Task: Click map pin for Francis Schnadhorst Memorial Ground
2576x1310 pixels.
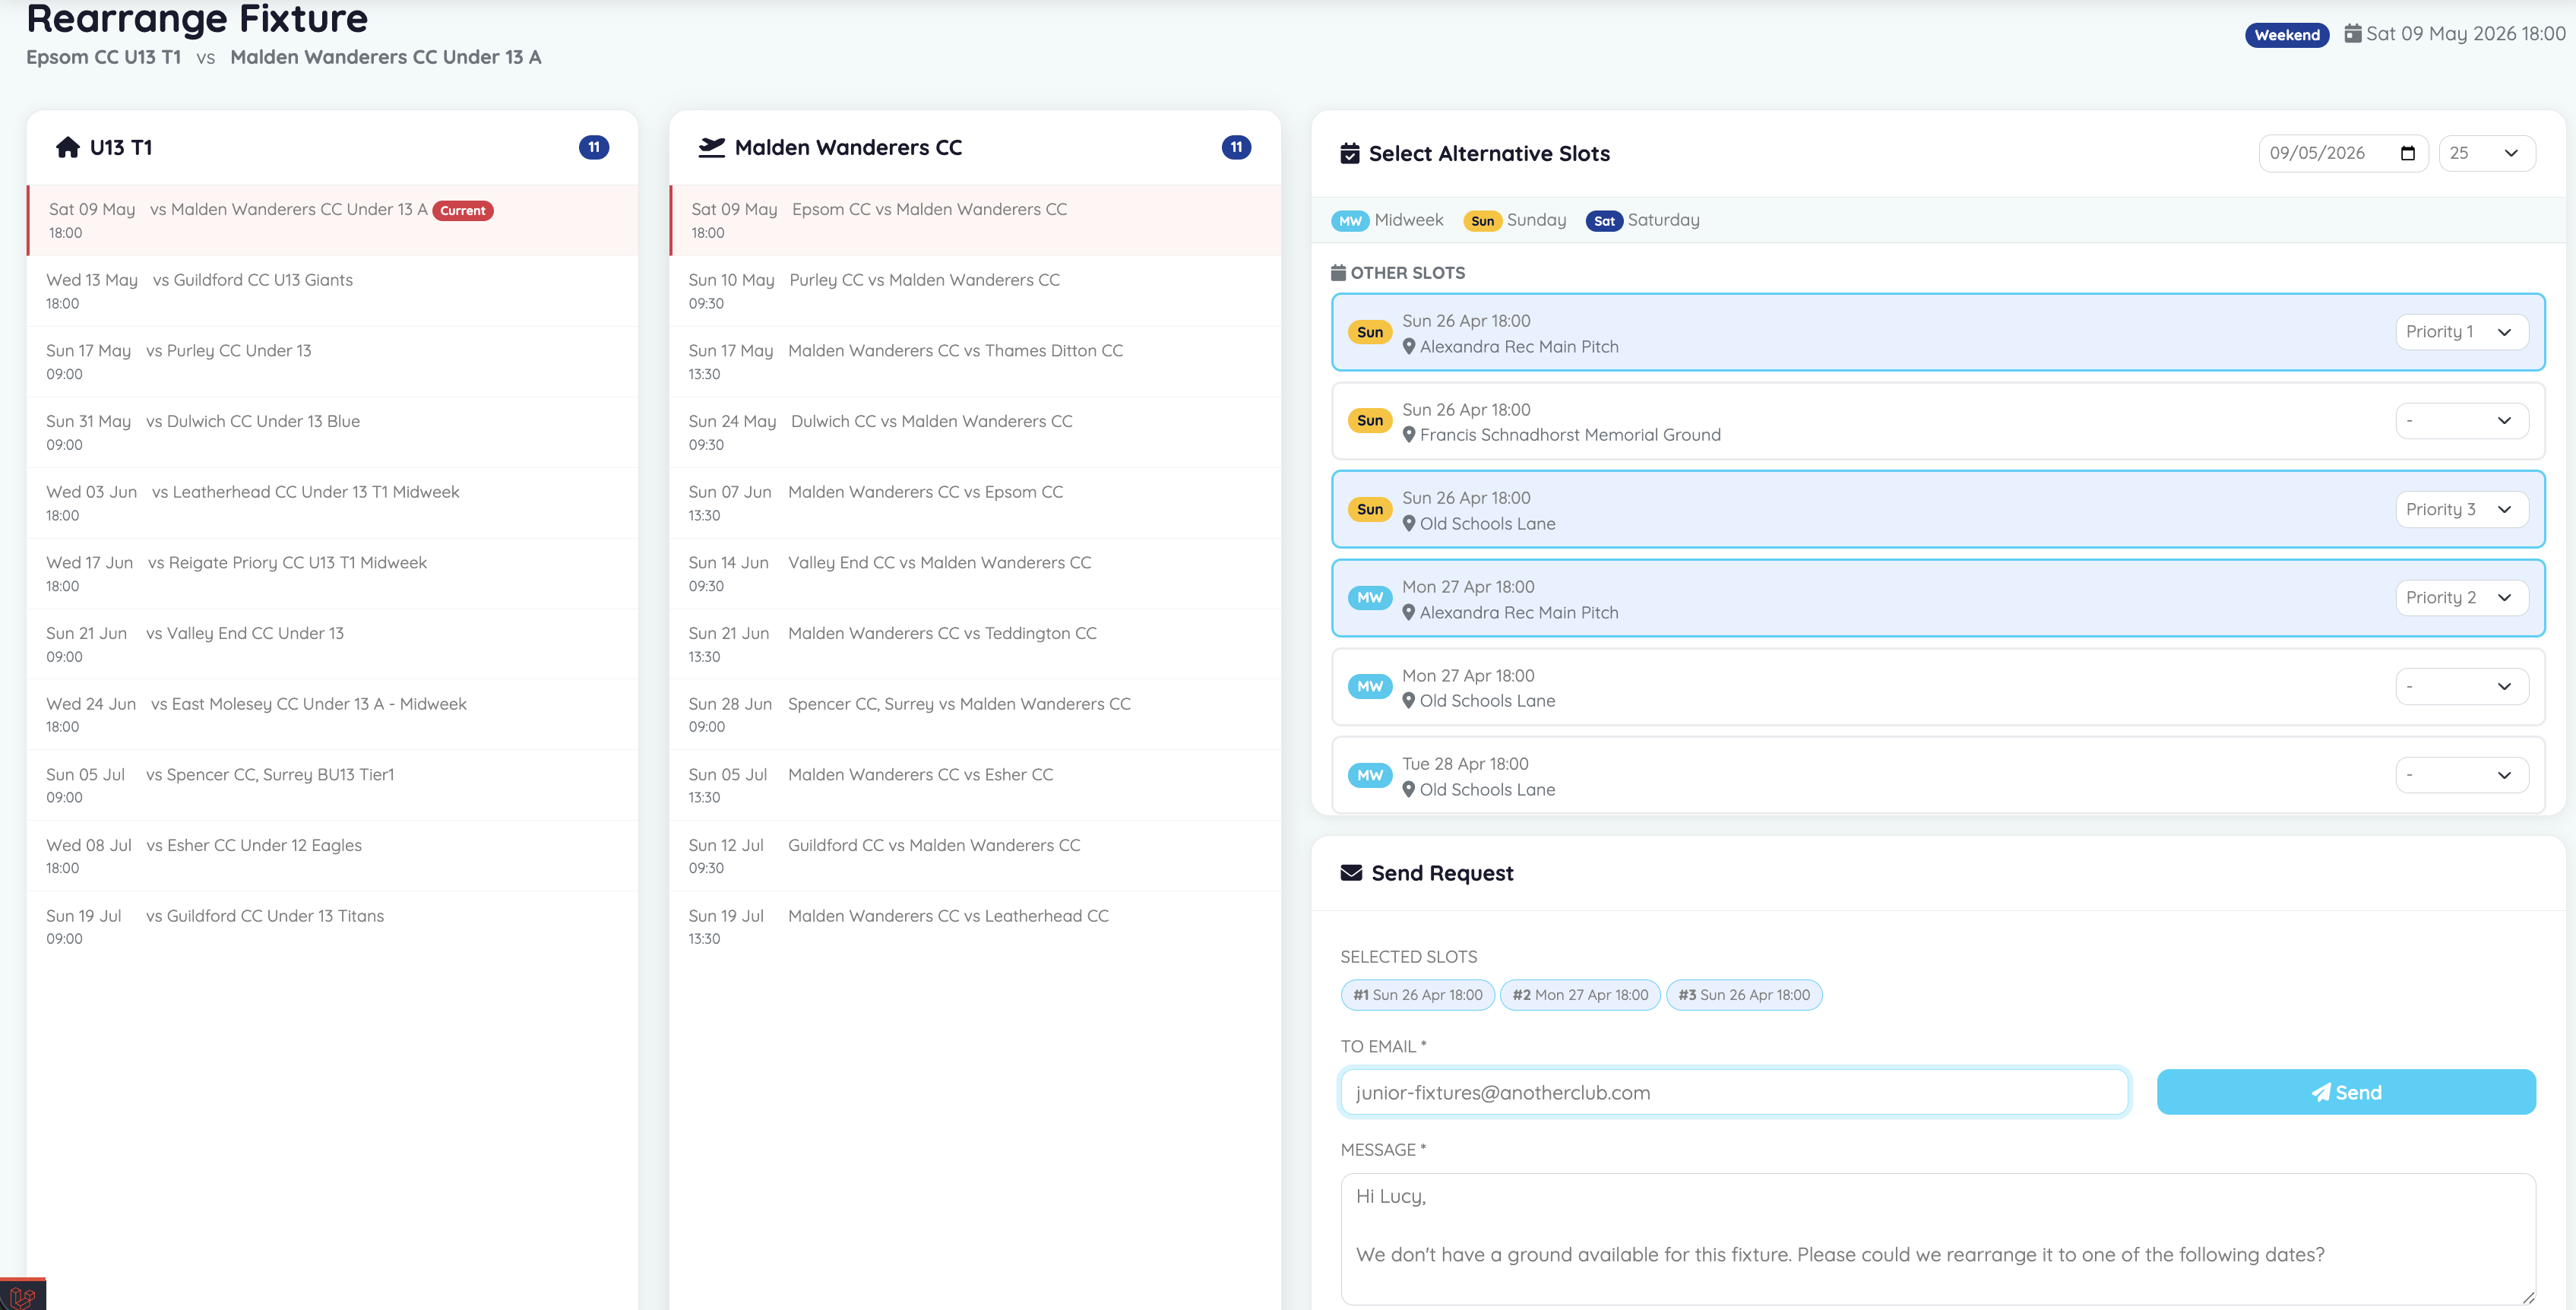Action: pyautogui.click(x=1408, y=435)
